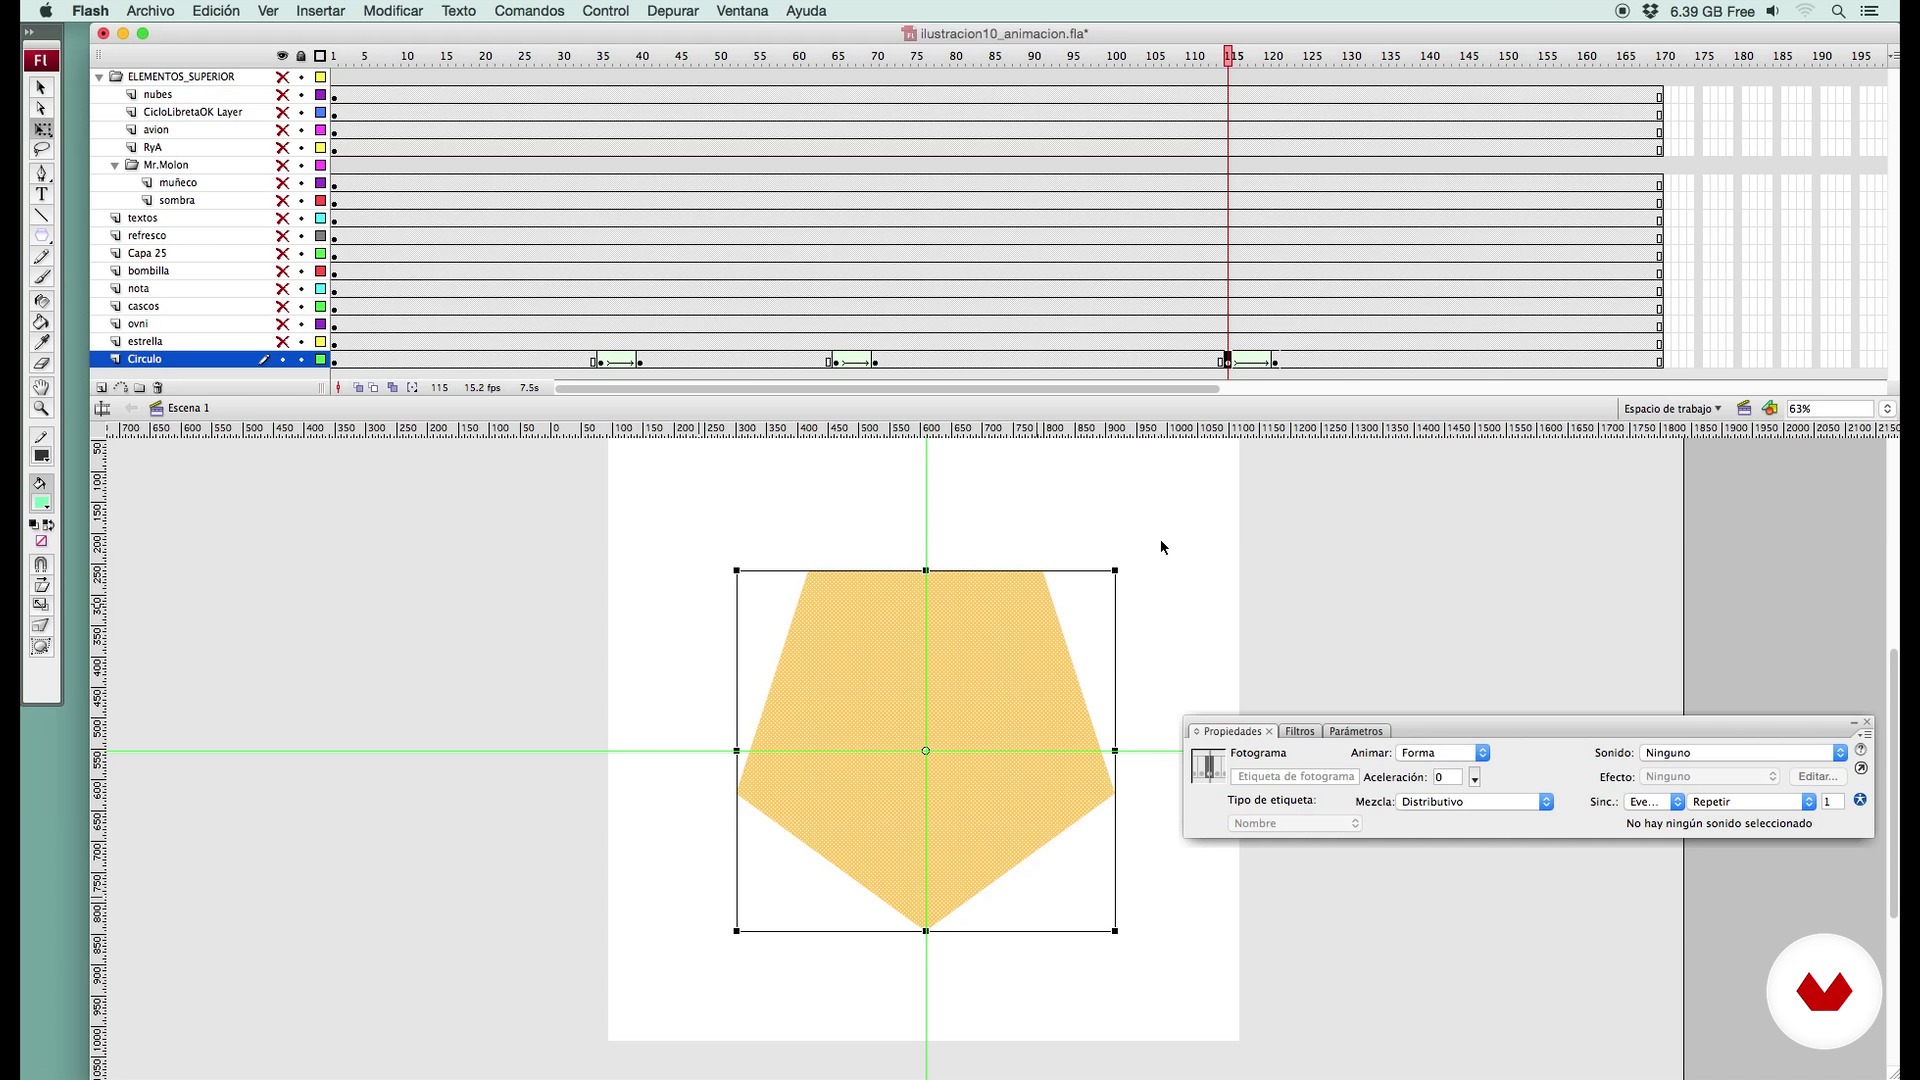Viewport: 1920px width, 1080px height.
Task: Open the Edit Symbols button
Action: click(1770, 408)
